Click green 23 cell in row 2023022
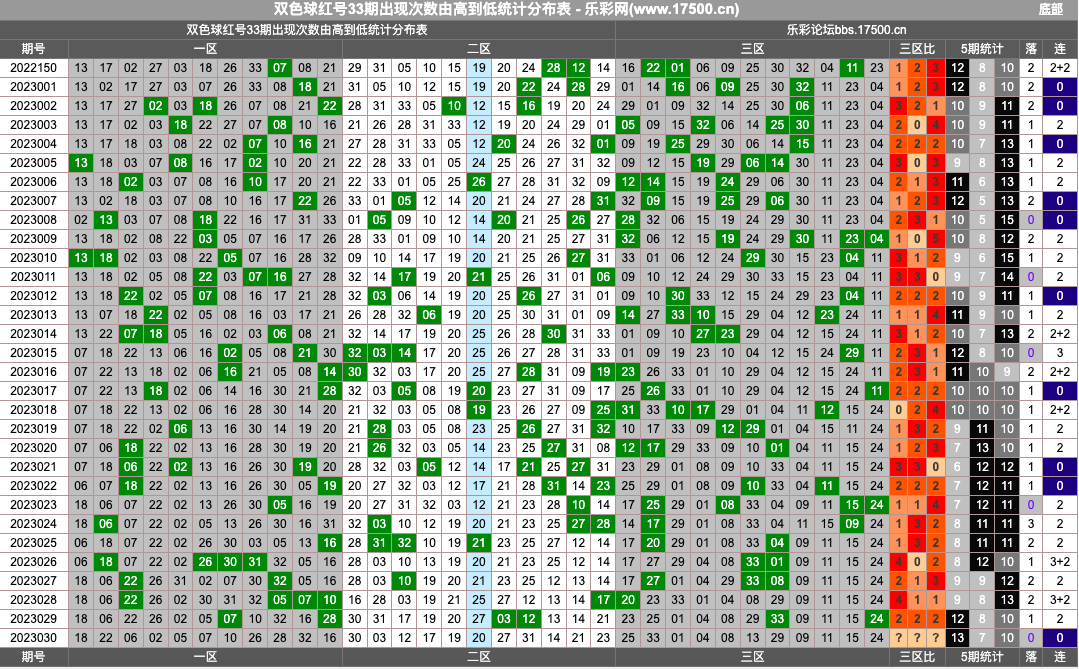The image size is (1079, 669). point(603,485)
